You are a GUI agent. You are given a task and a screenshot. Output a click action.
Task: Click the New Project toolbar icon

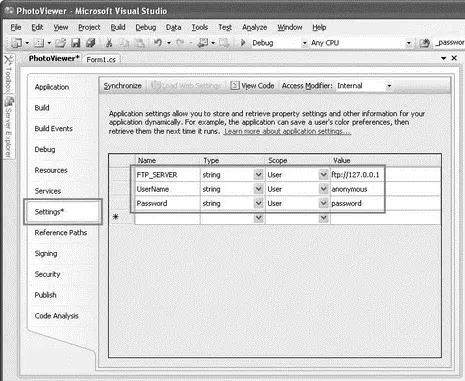tap(16, 43)
